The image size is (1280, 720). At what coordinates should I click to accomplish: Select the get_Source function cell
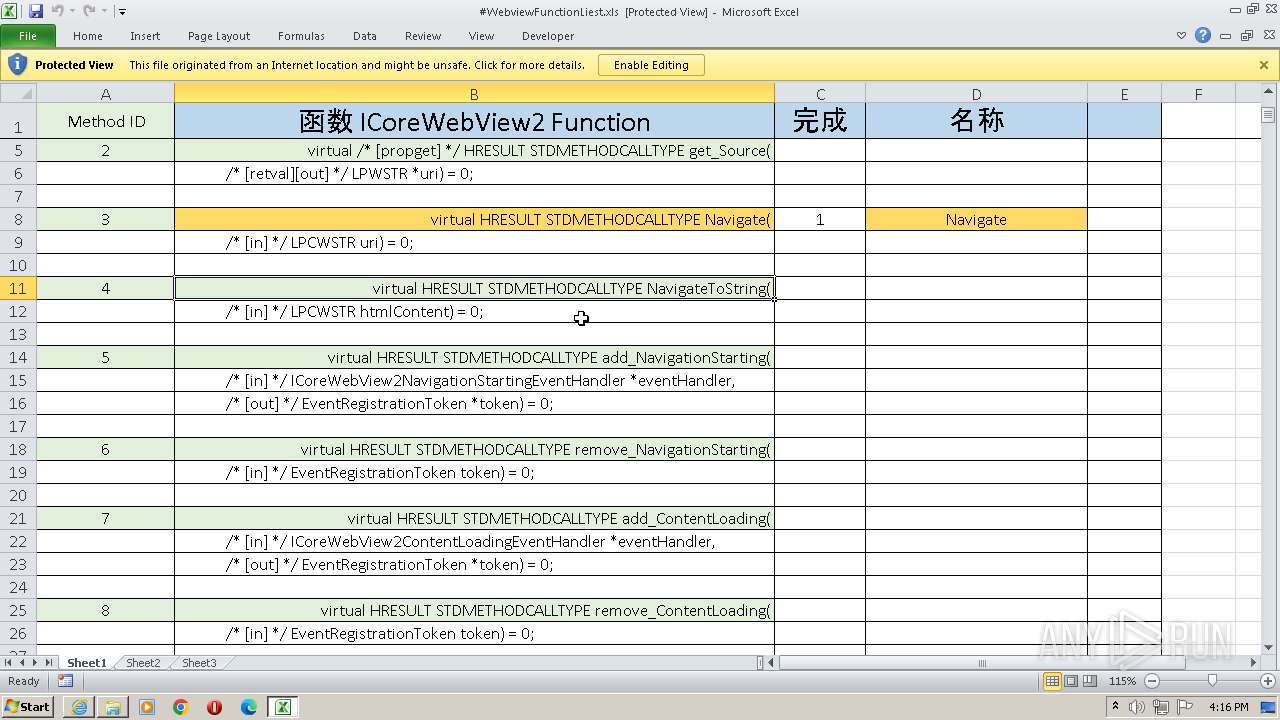pyautogui.click(x=474, y=150)
